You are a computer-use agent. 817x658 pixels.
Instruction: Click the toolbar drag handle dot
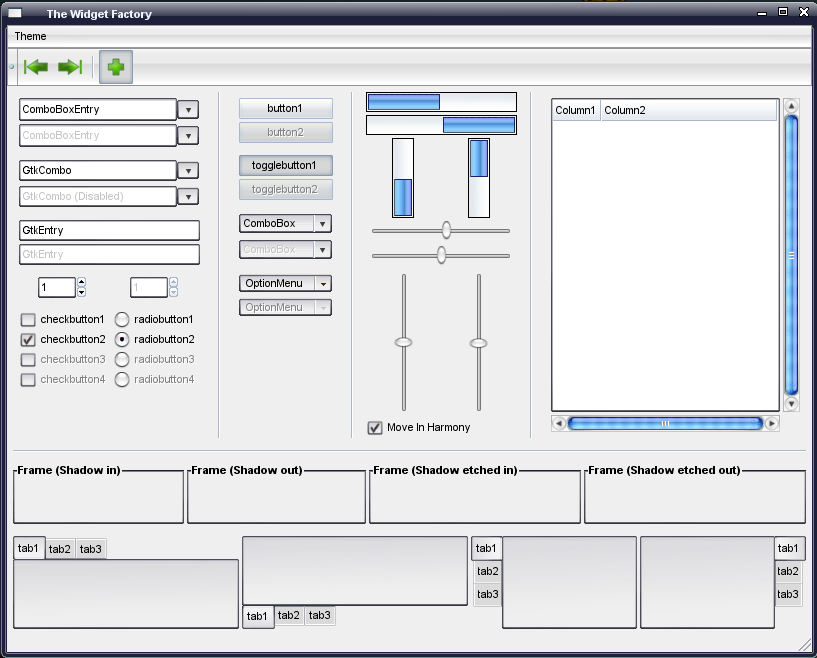(11, 67)
